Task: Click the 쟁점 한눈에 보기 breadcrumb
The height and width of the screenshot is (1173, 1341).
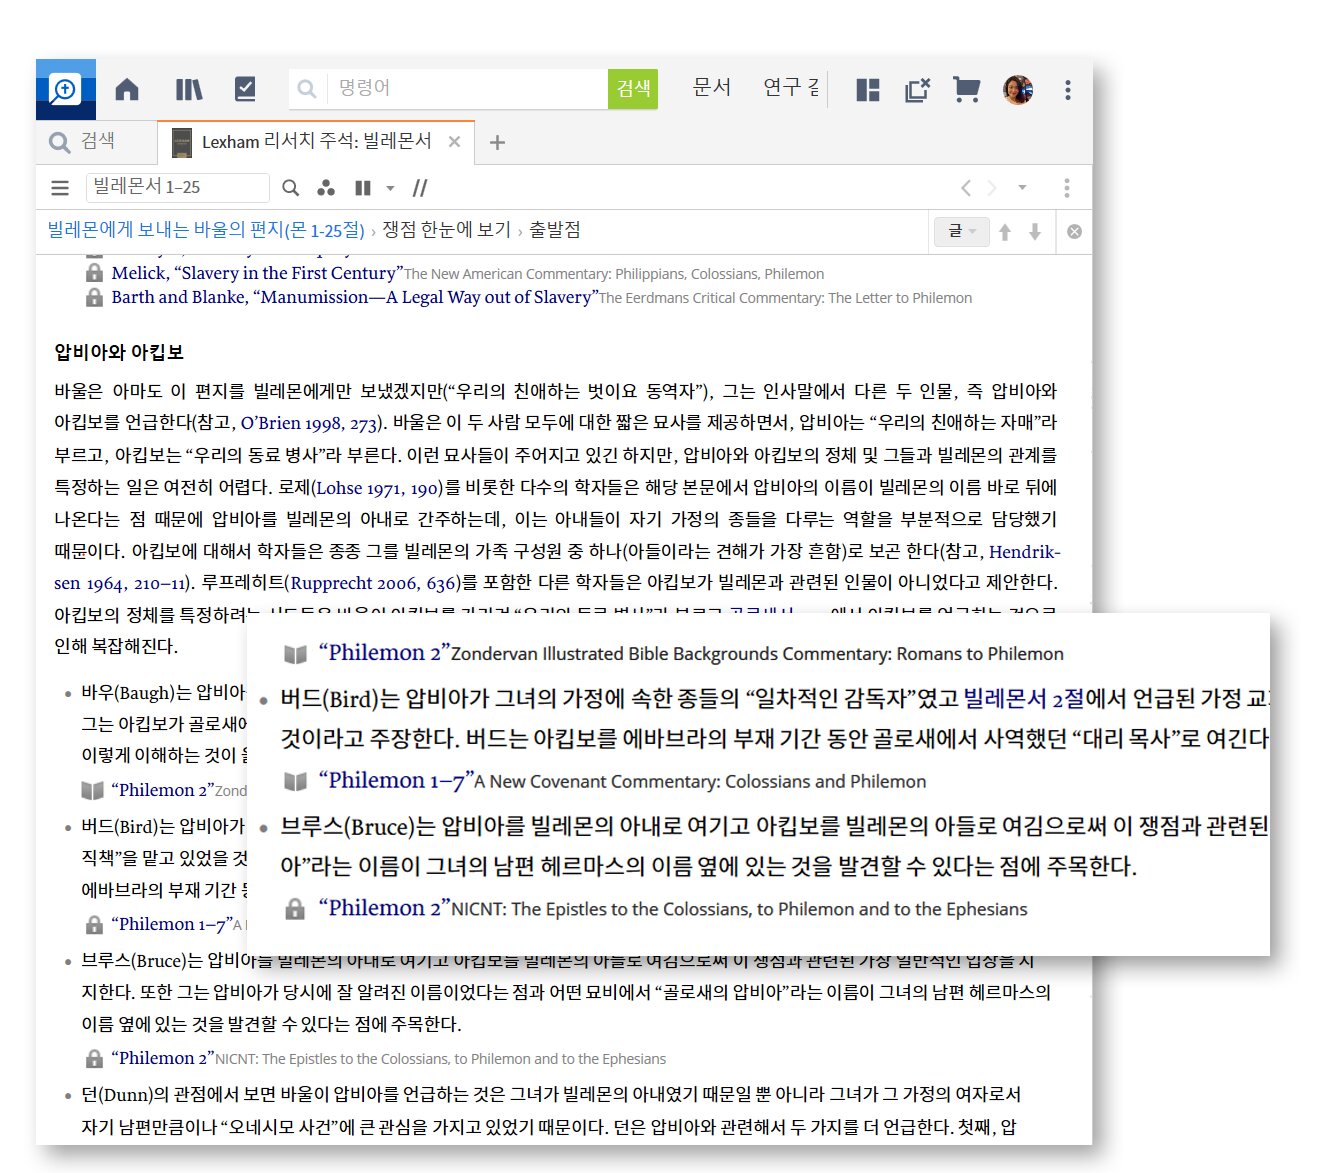Action: [x=446, y=231]
